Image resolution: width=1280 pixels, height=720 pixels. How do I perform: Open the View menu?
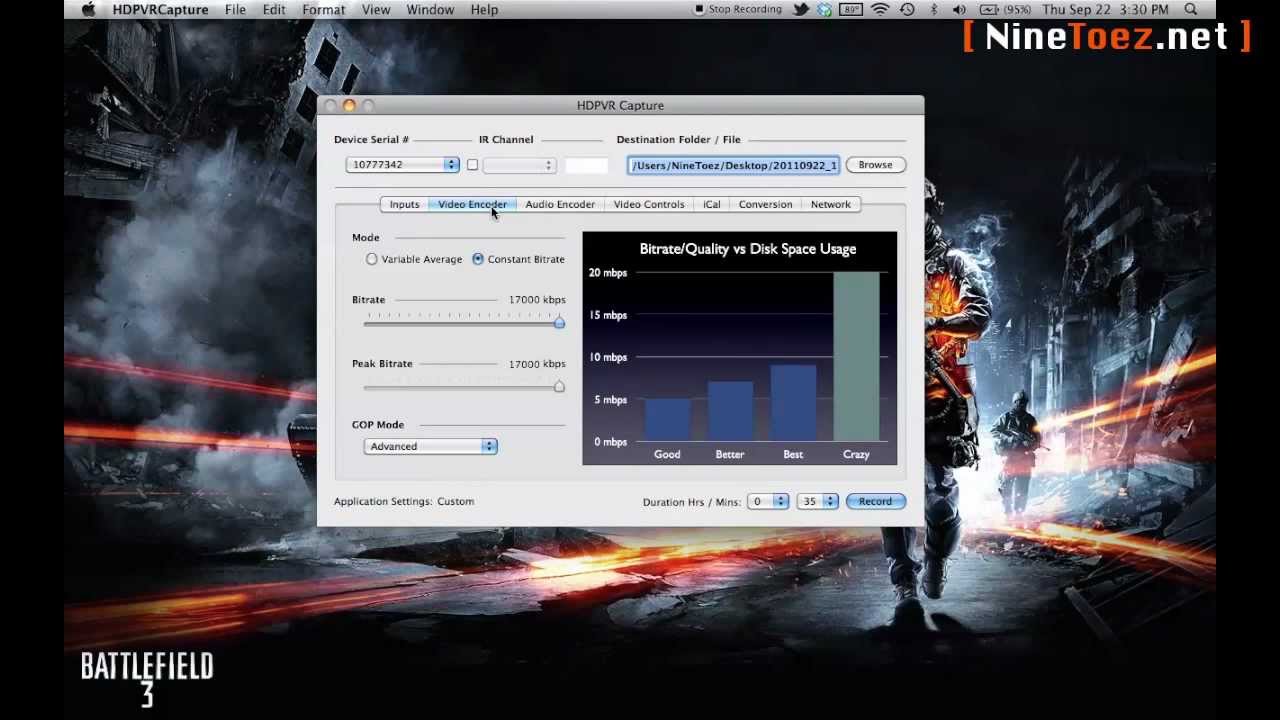(376, 9)
